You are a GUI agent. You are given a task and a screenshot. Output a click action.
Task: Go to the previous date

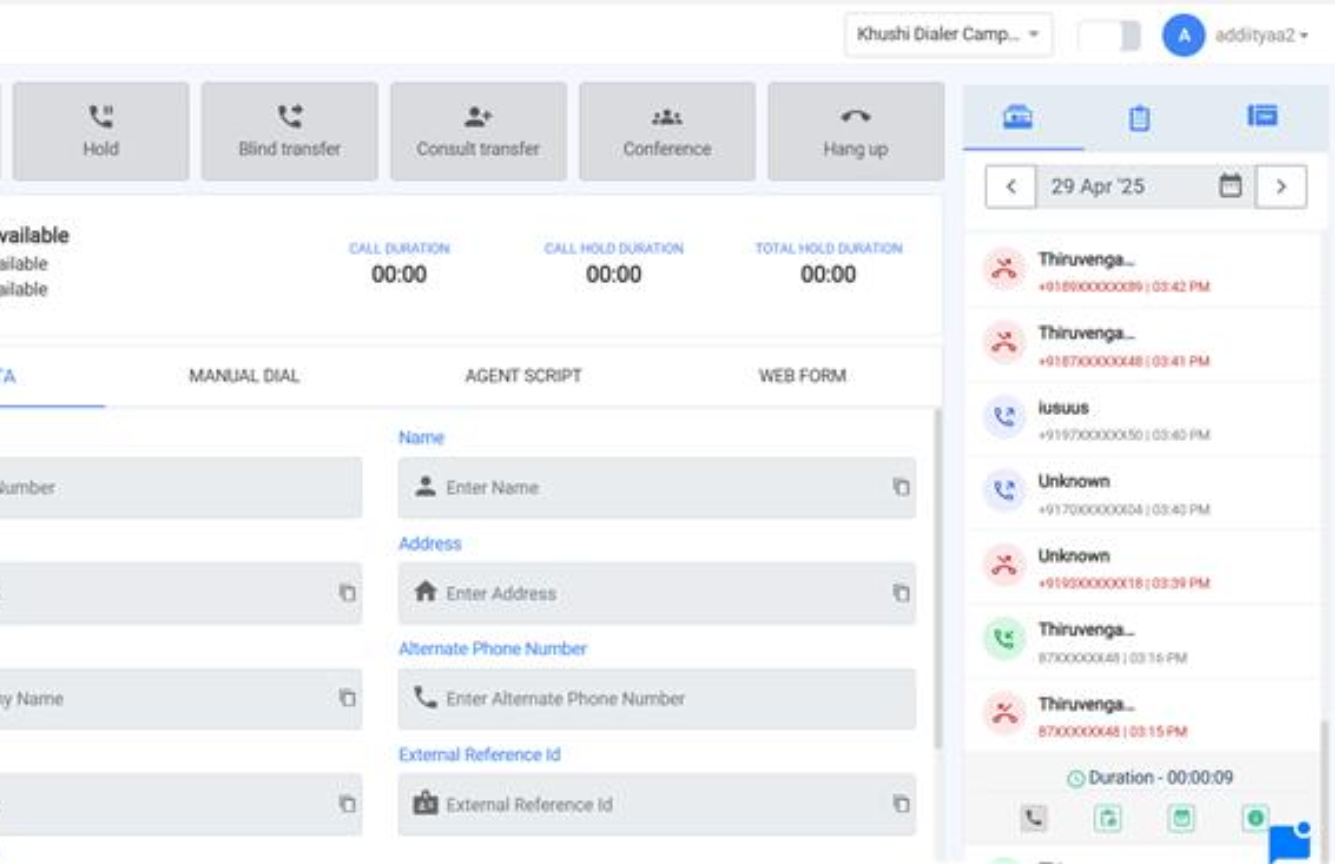(1011, 187)
